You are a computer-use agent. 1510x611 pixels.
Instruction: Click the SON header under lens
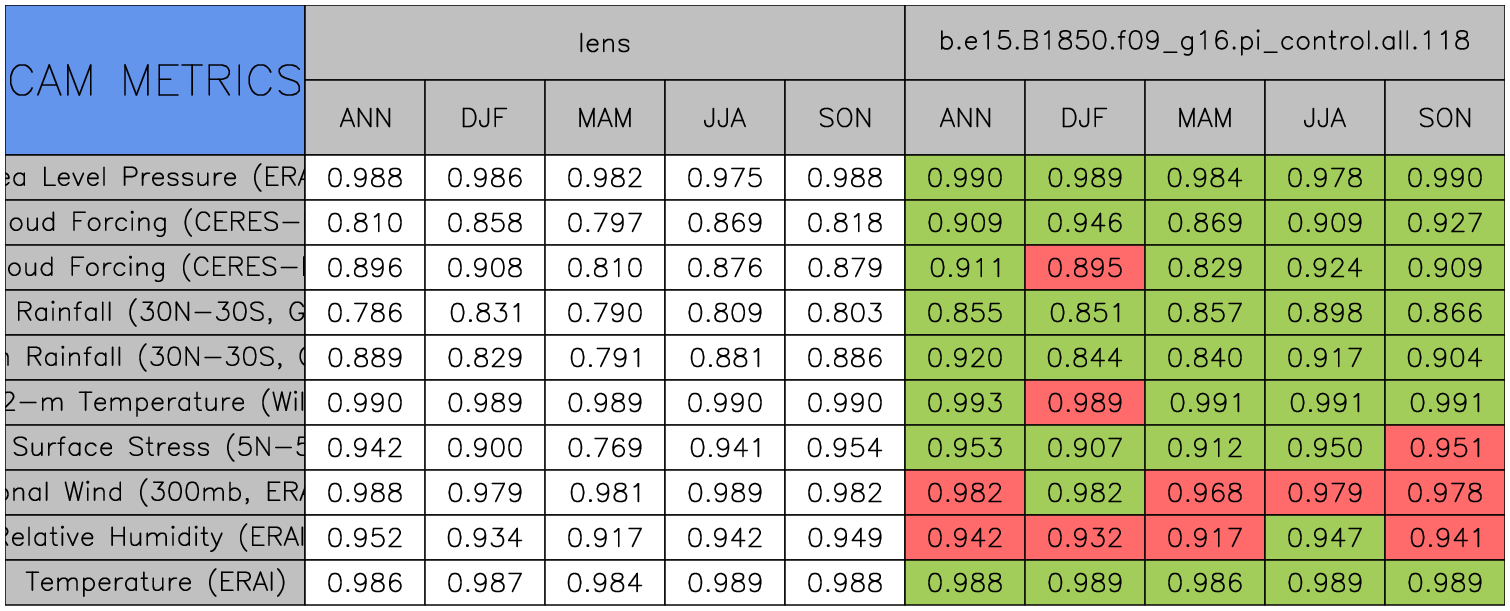click(x=845, y=118)
